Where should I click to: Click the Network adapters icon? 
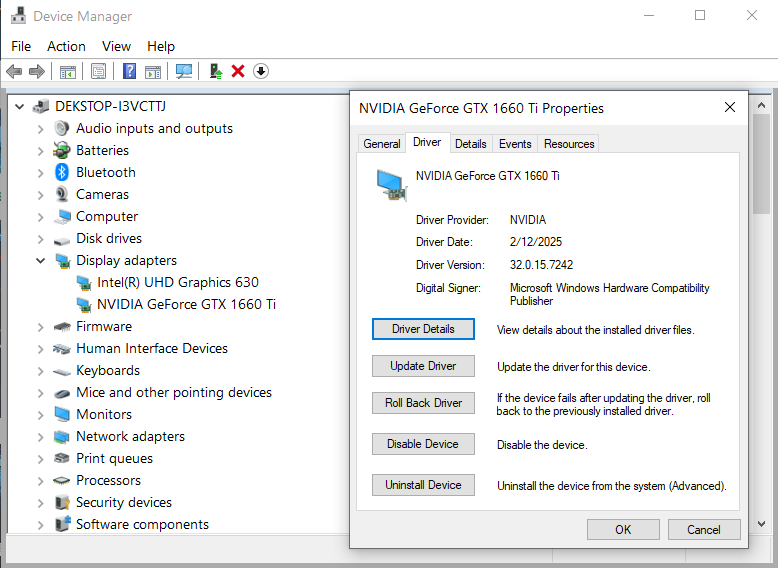[x=62, y=437]
